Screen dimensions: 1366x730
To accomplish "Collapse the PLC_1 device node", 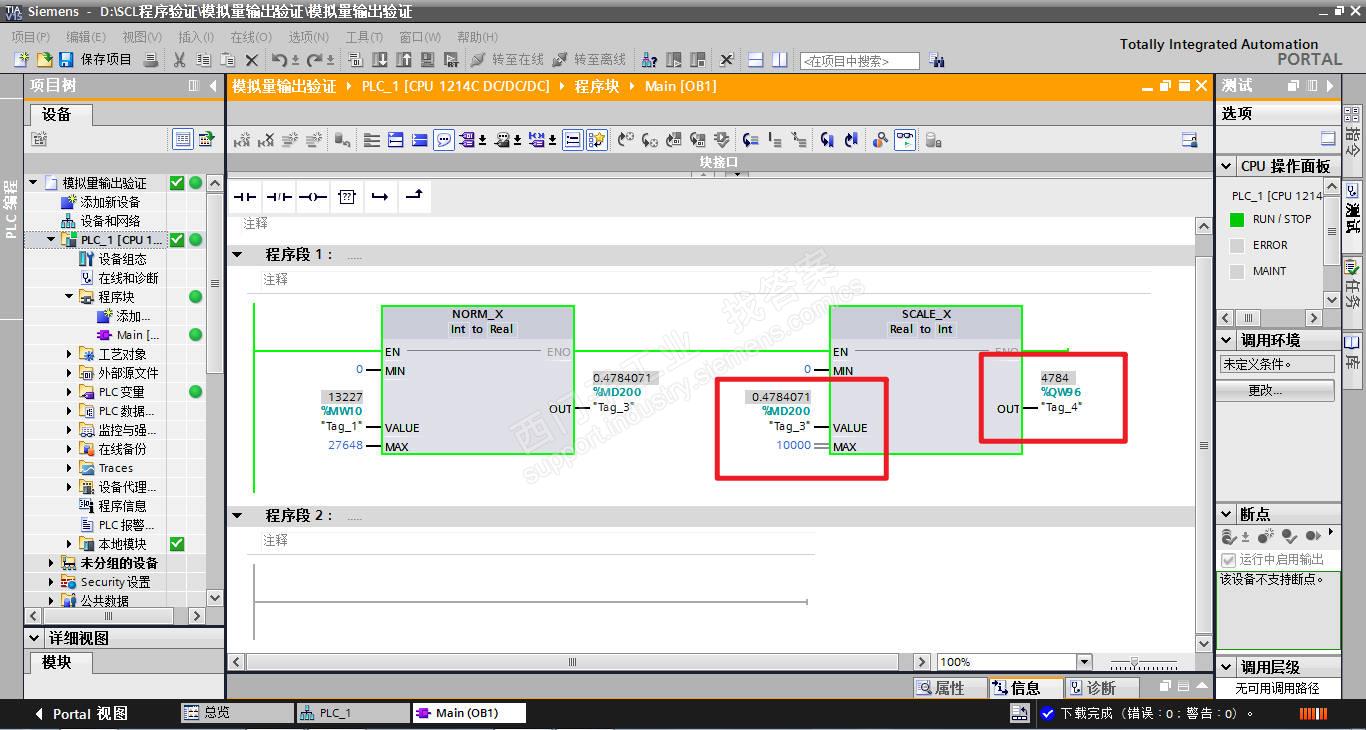I will (52, 240).
